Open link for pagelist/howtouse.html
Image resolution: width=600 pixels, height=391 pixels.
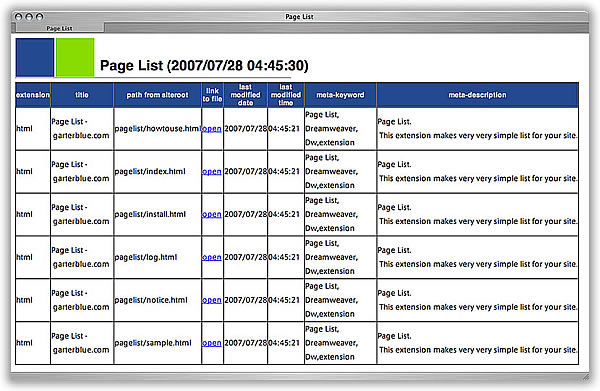212,129
